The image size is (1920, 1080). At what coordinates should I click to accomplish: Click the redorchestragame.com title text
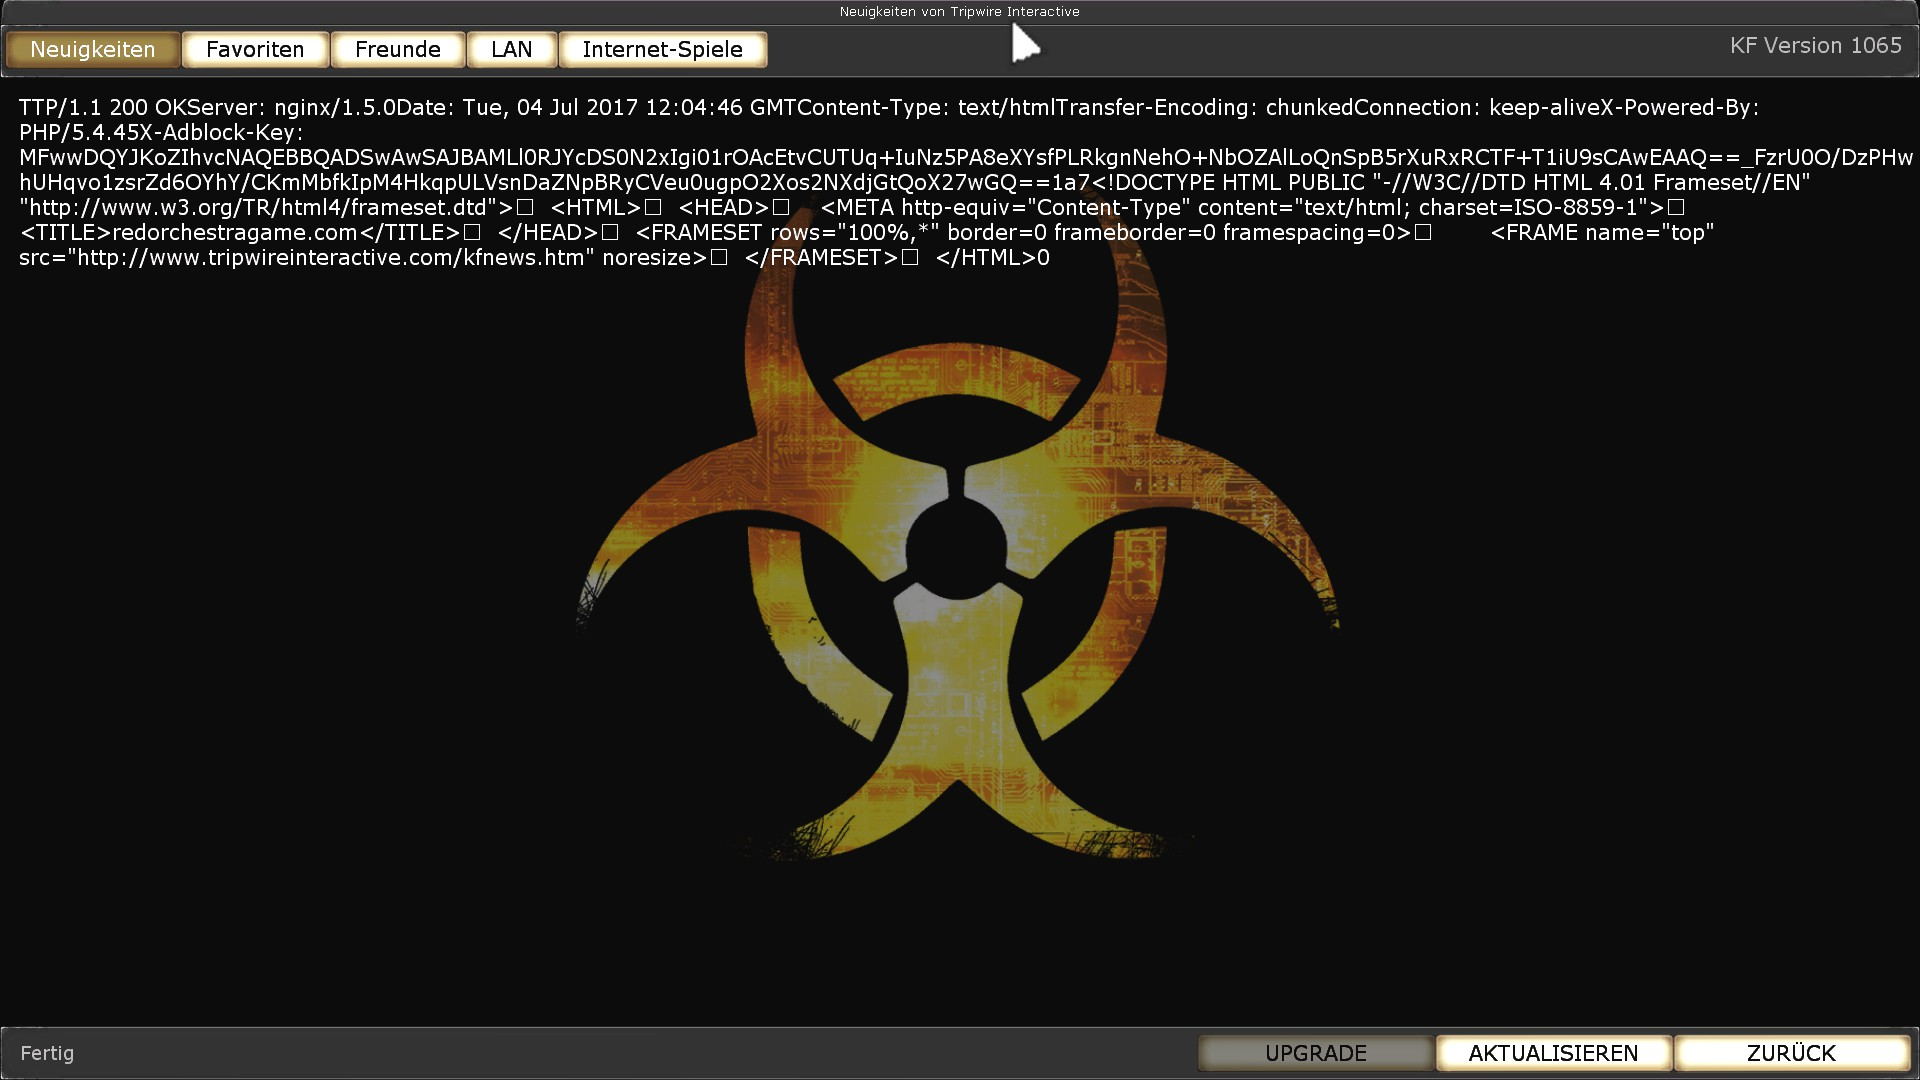point(235,233)
